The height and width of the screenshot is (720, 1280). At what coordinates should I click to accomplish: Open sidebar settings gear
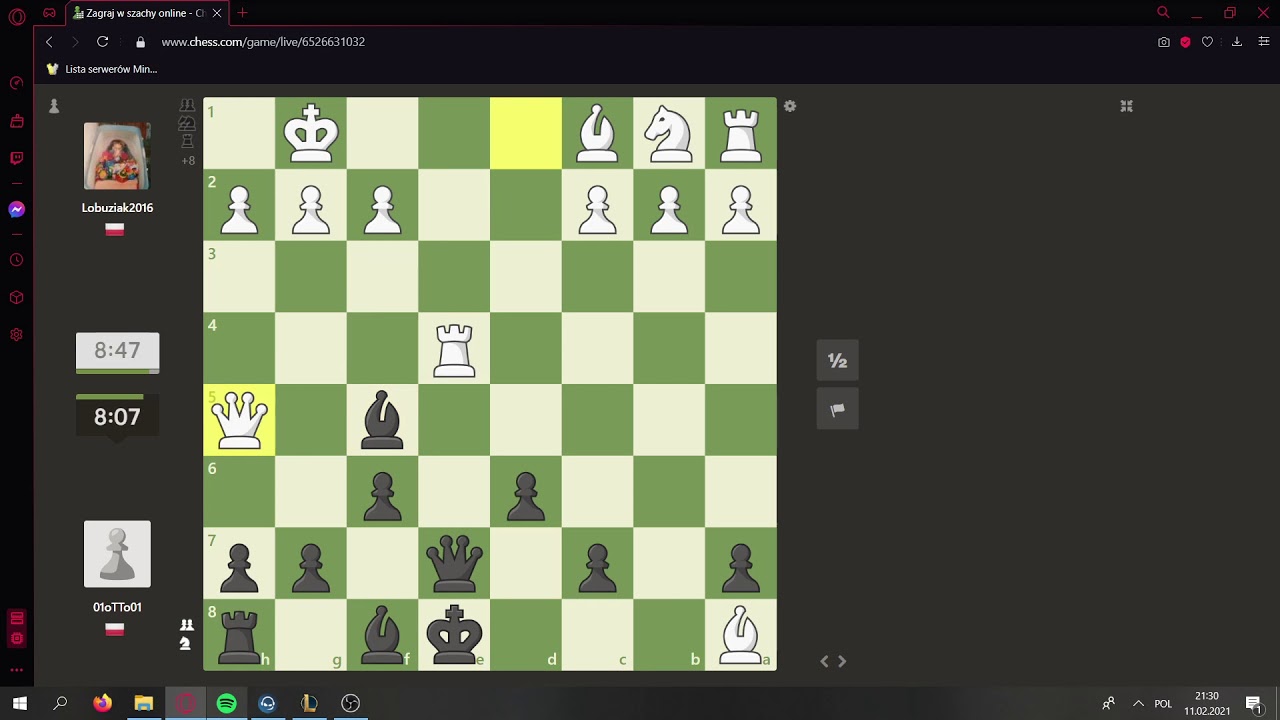(x=16, y=335)
